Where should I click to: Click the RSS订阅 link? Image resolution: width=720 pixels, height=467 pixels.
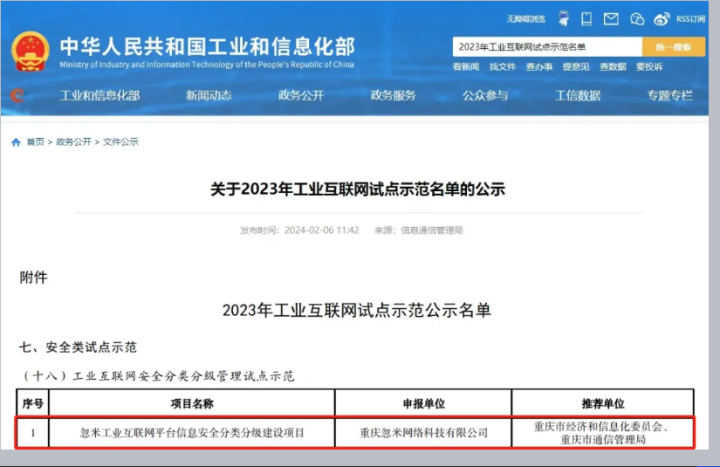[x=691, y=18]
